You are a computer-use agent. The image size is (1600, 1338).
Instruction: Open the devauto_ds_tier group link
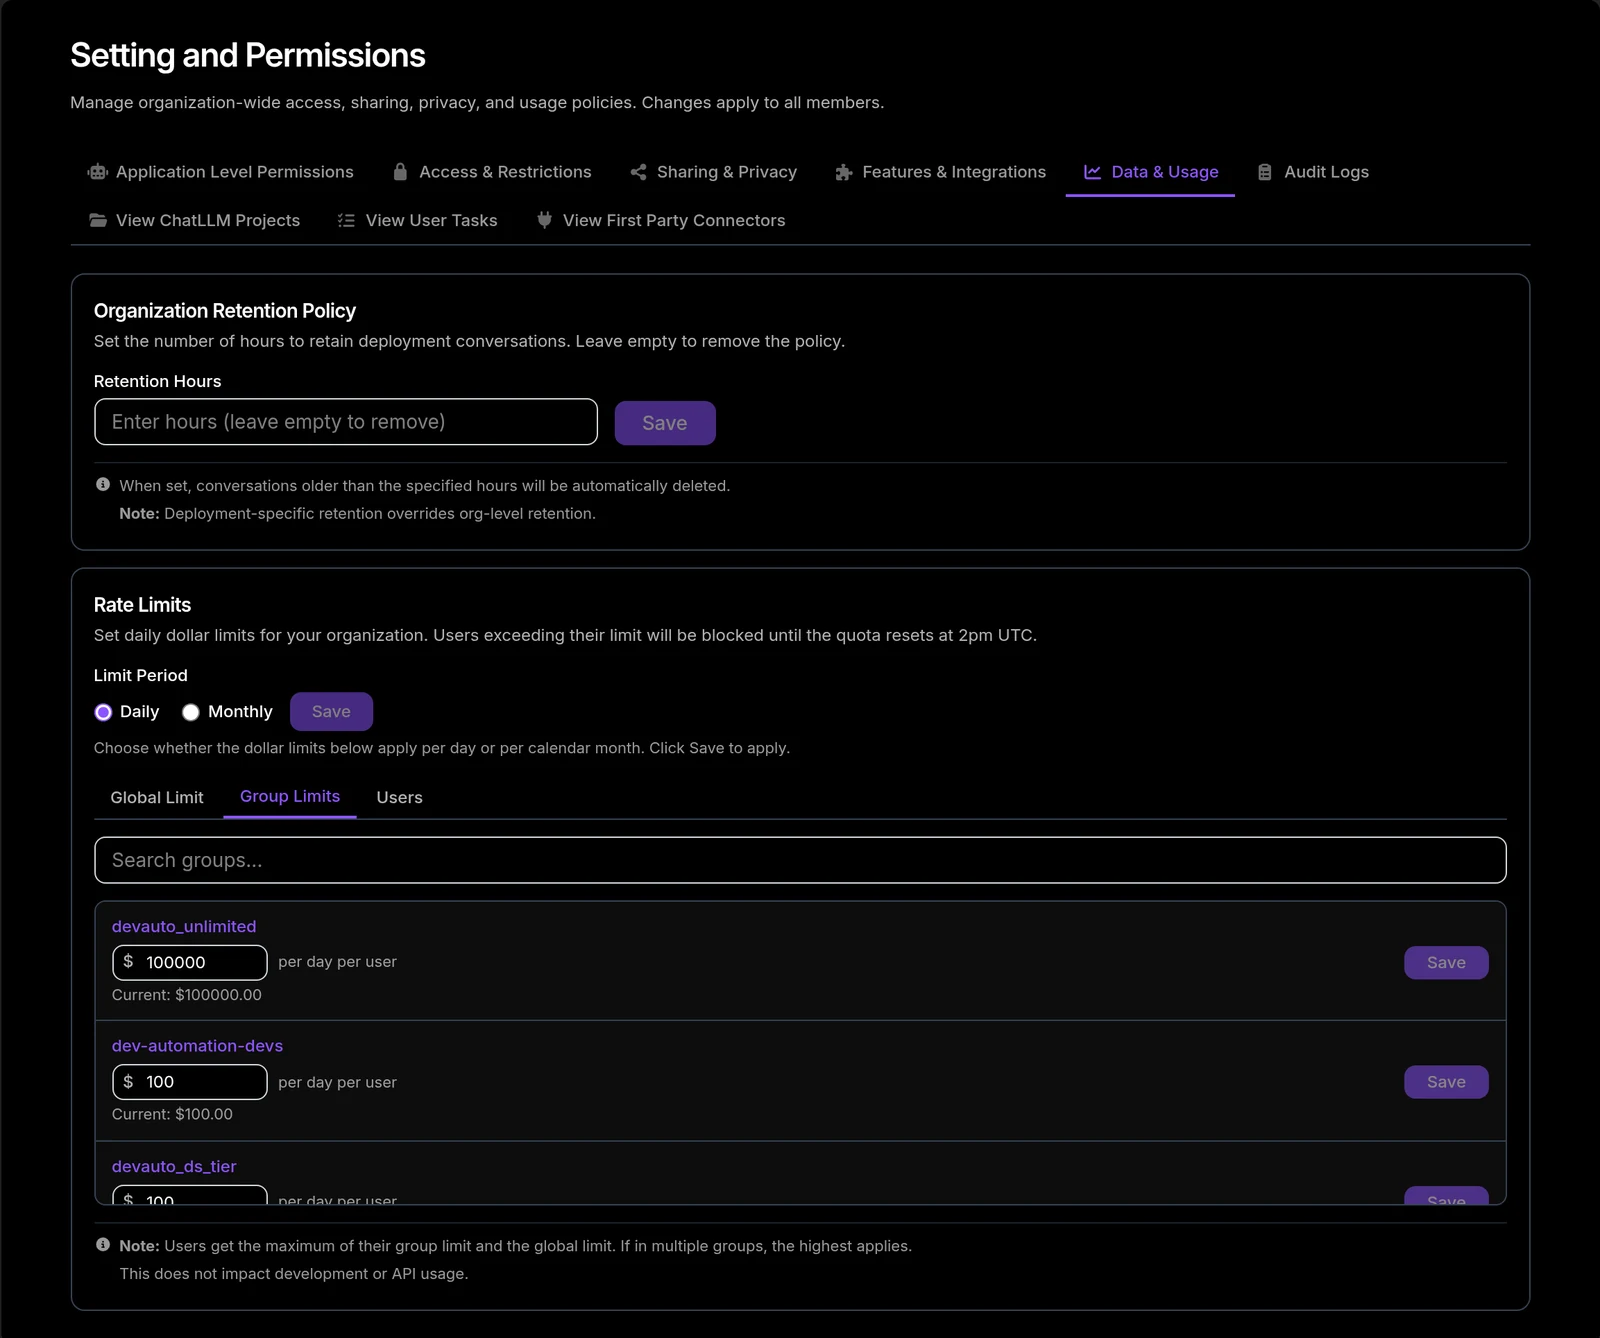tap(174, 1166)
